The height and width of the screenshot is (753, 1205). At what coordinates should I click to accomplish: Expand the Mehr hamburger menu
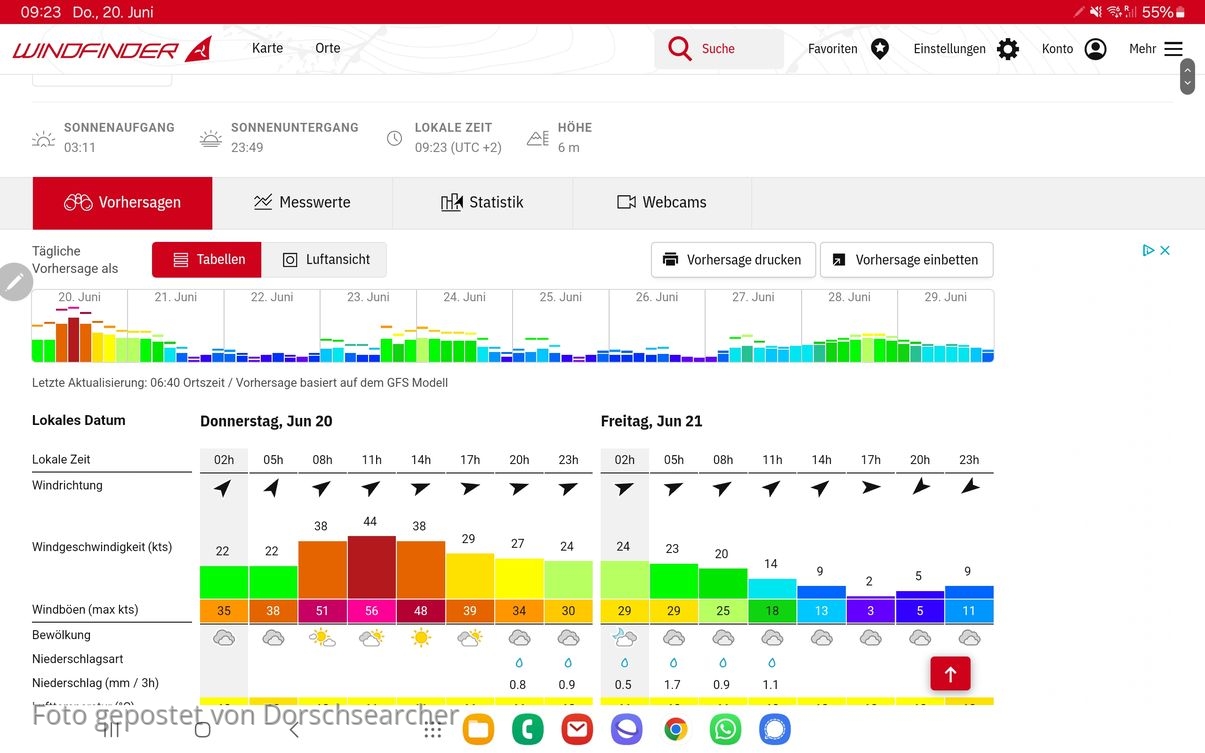[1173, 49]
